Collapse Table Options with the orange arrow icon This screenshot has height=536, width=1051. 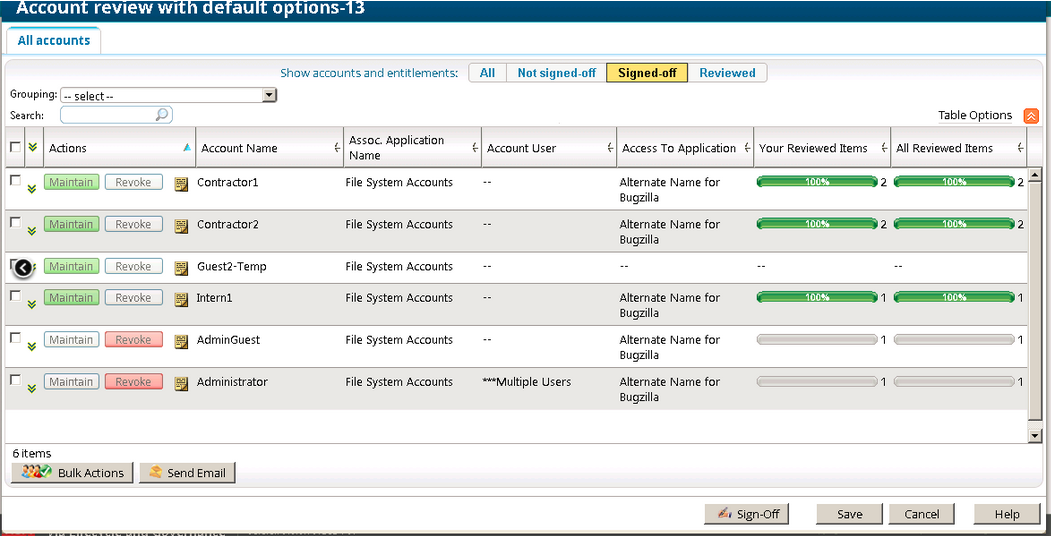pyautogui.click(x=1031, y=116)
